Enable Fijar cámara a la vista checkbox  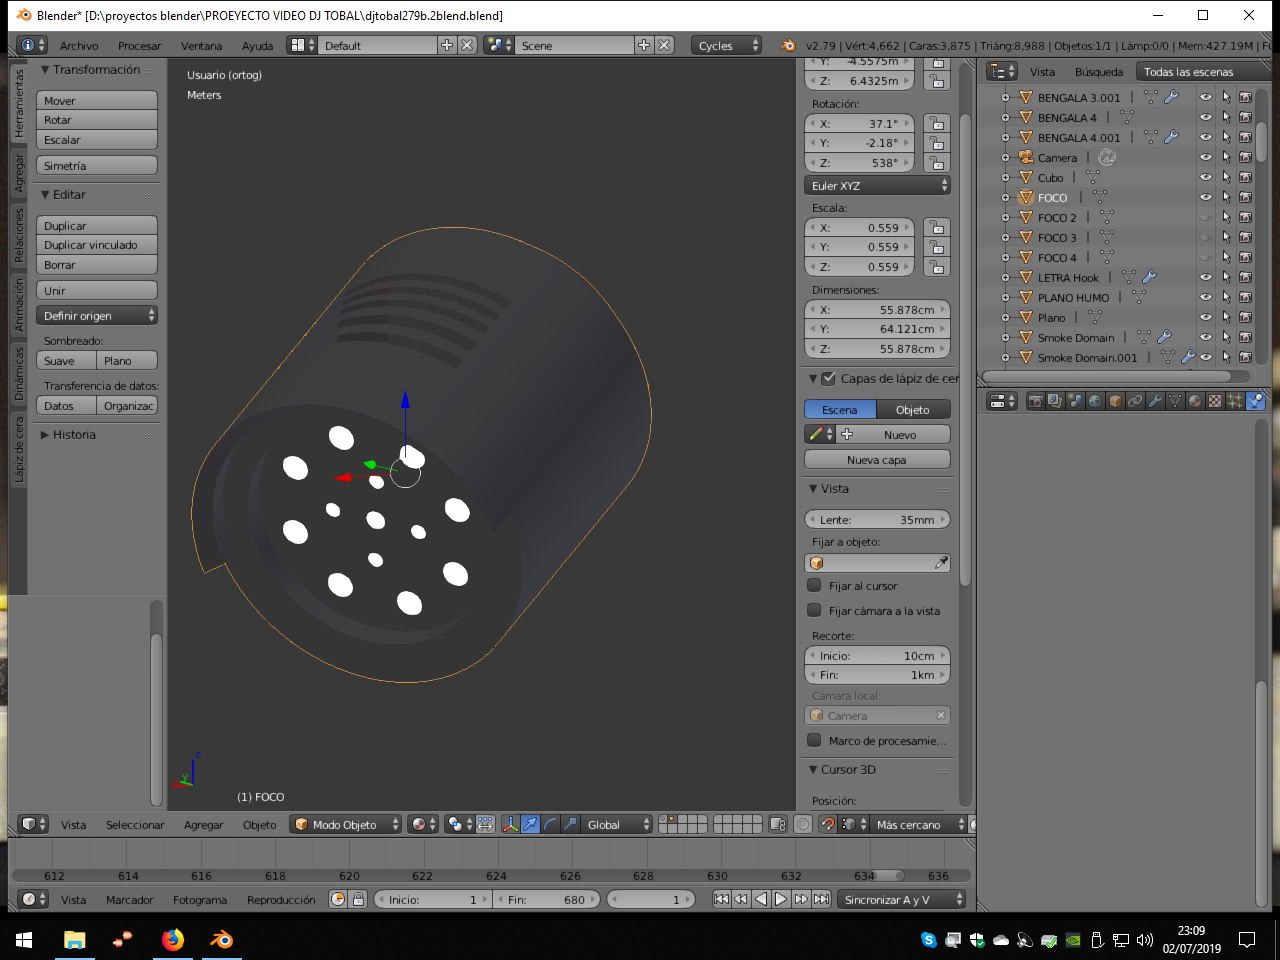click(x=814, y=611)
